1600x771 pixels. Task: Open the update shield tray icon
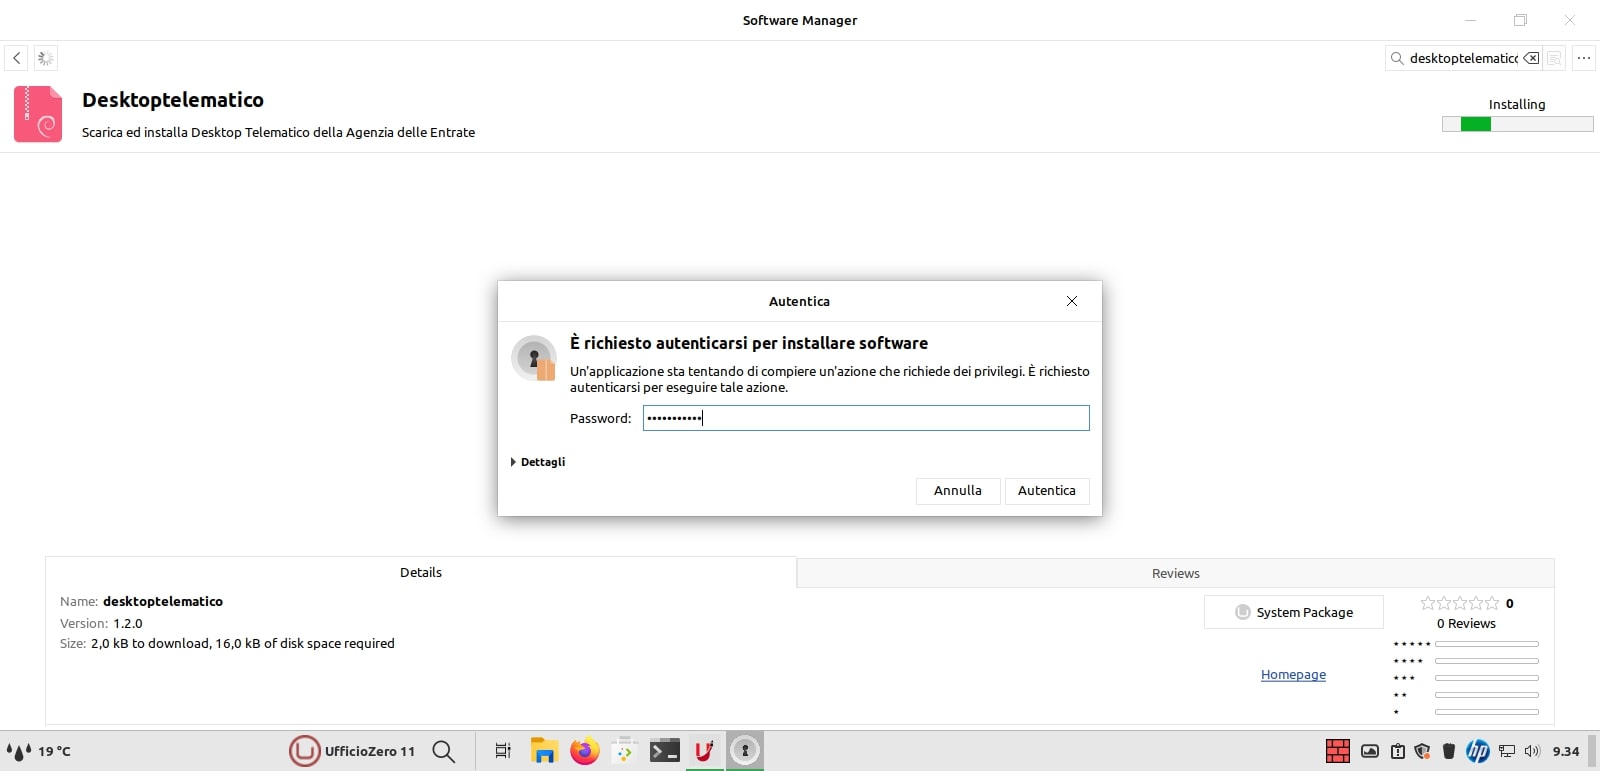[x=1422, y=751]
